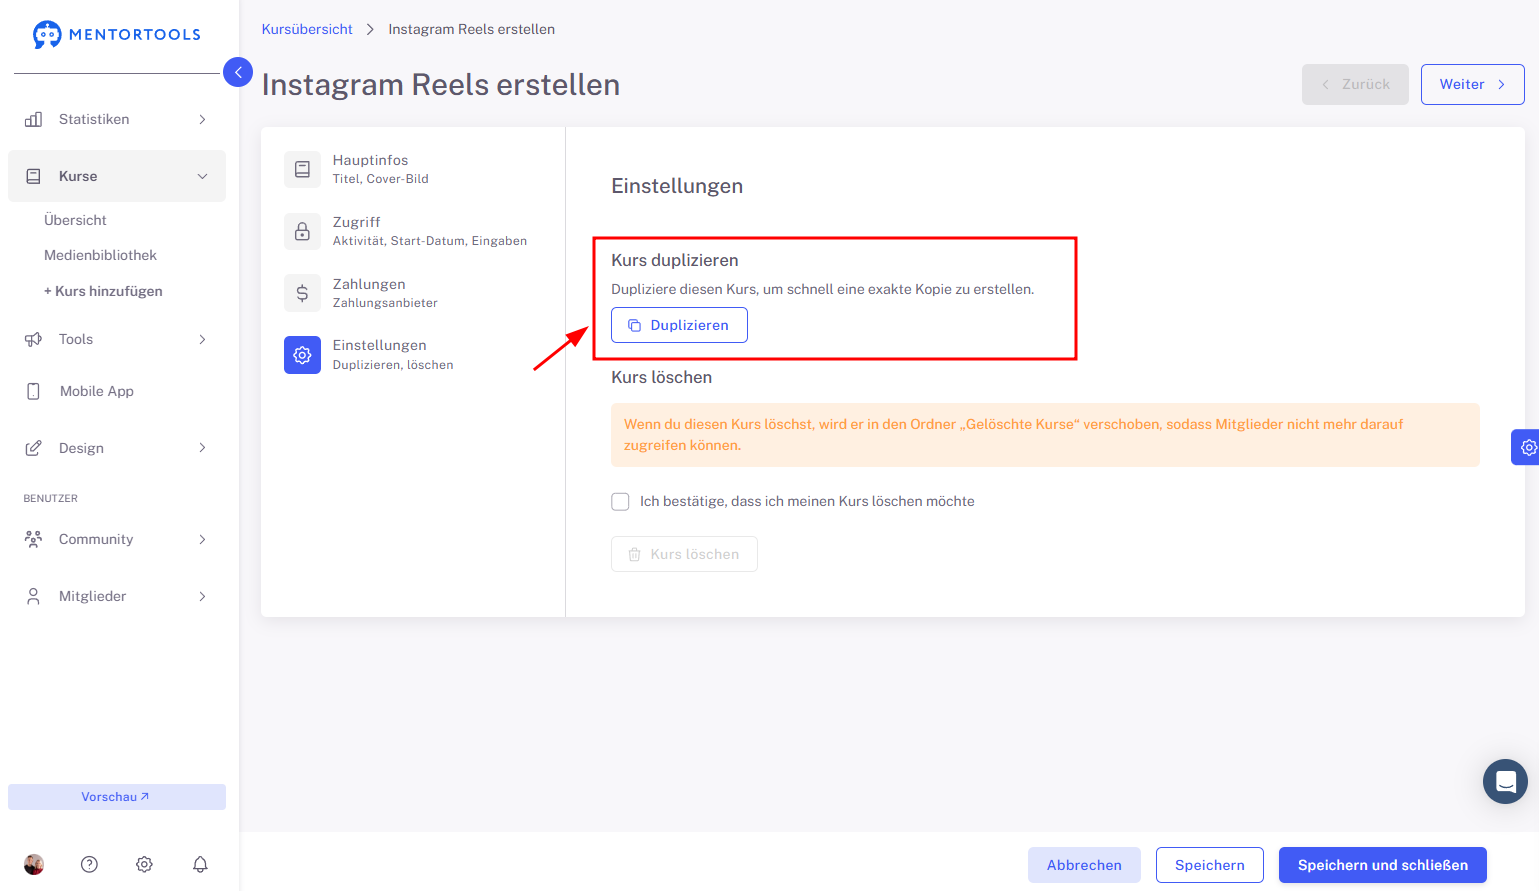Image resolution: width=1539 pixels, height=891 pixels.
Task: Click the Mentortools logo
Action: pyautogui.click(x=117, y=34)
